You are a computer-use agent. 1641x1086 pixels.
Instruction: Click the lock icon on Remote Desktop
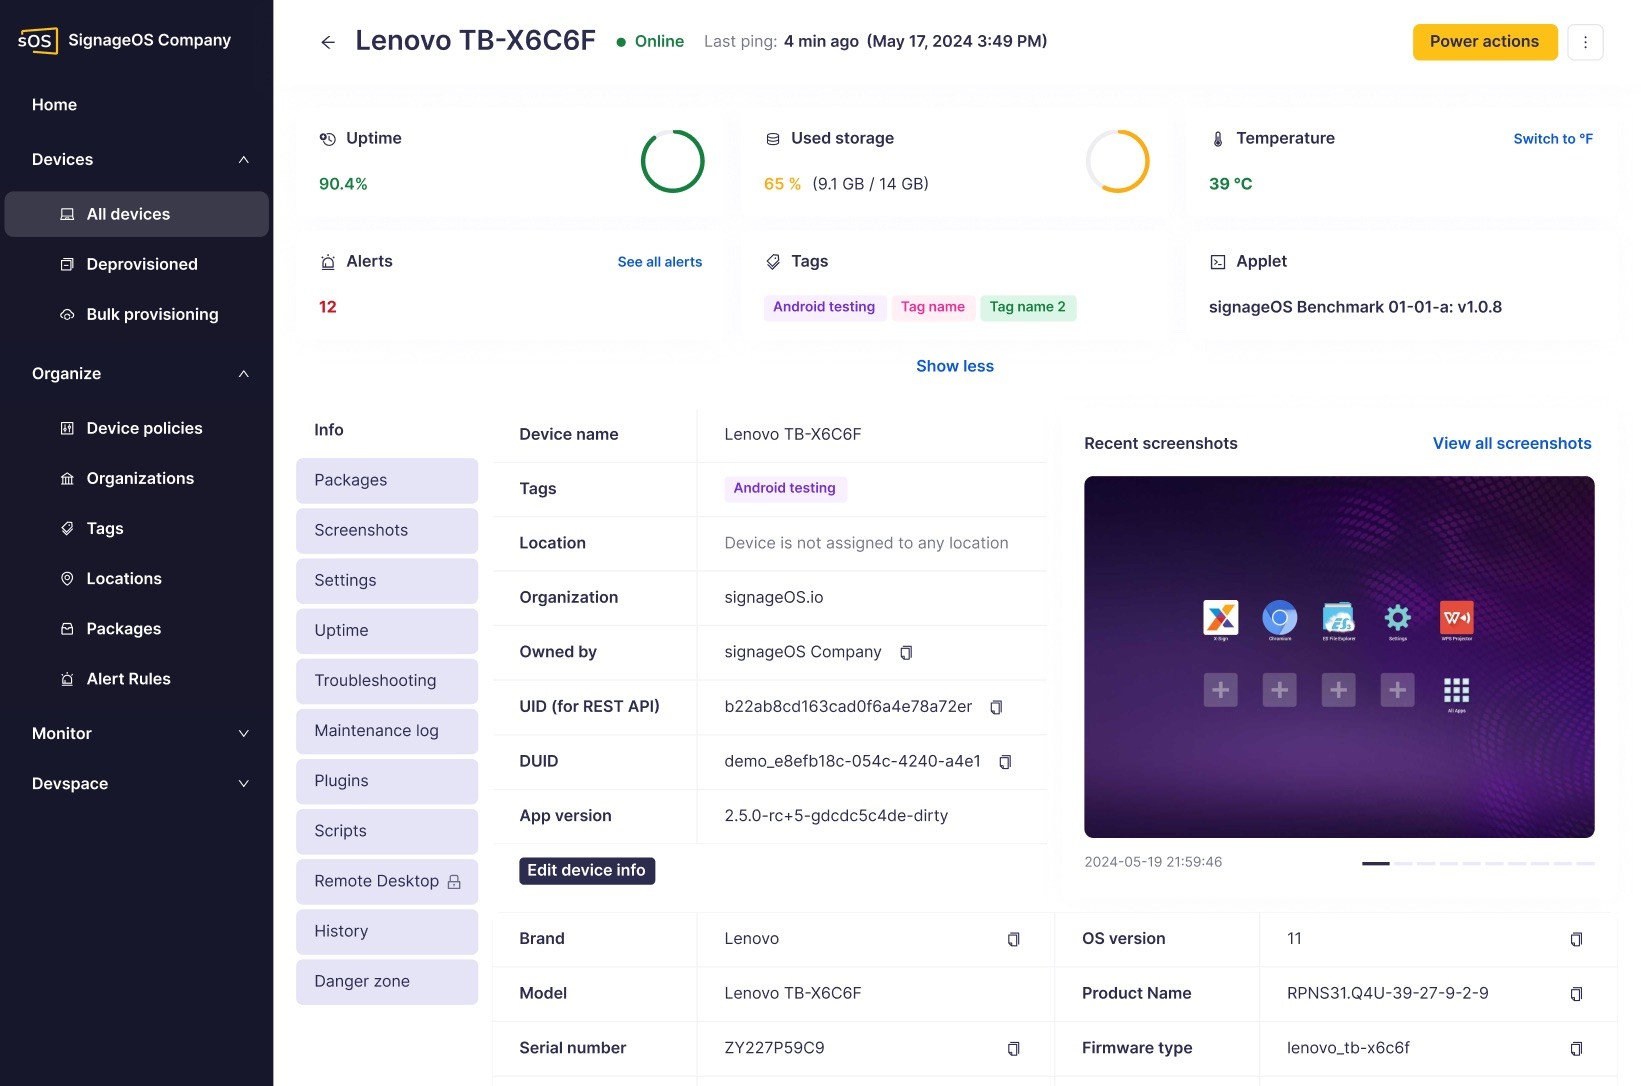click(454, 882)
